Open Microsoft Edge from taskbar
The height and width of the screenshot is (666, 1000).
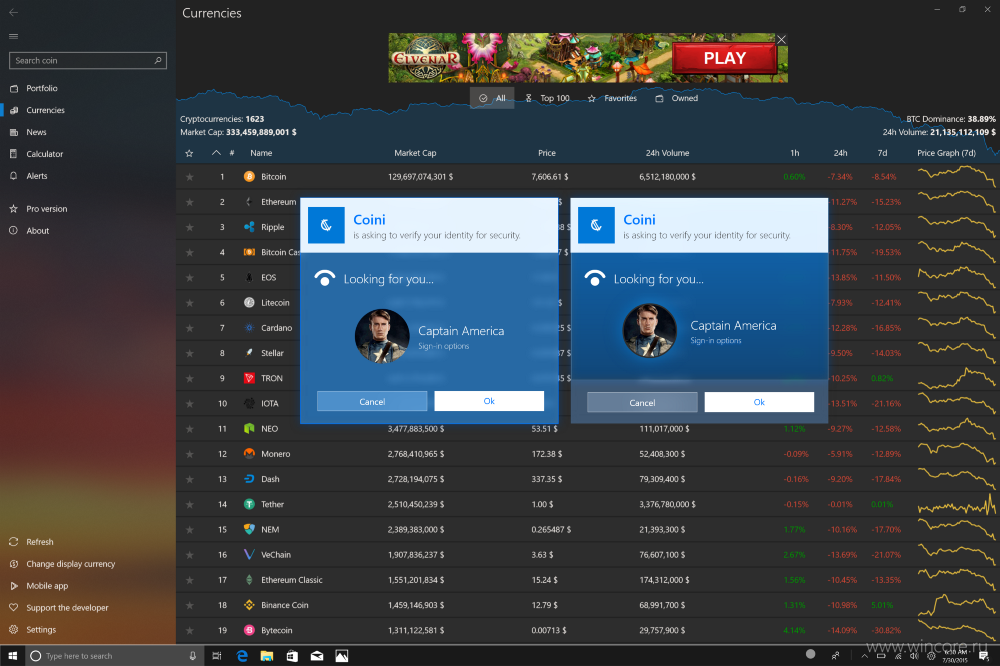click(242, 656)
